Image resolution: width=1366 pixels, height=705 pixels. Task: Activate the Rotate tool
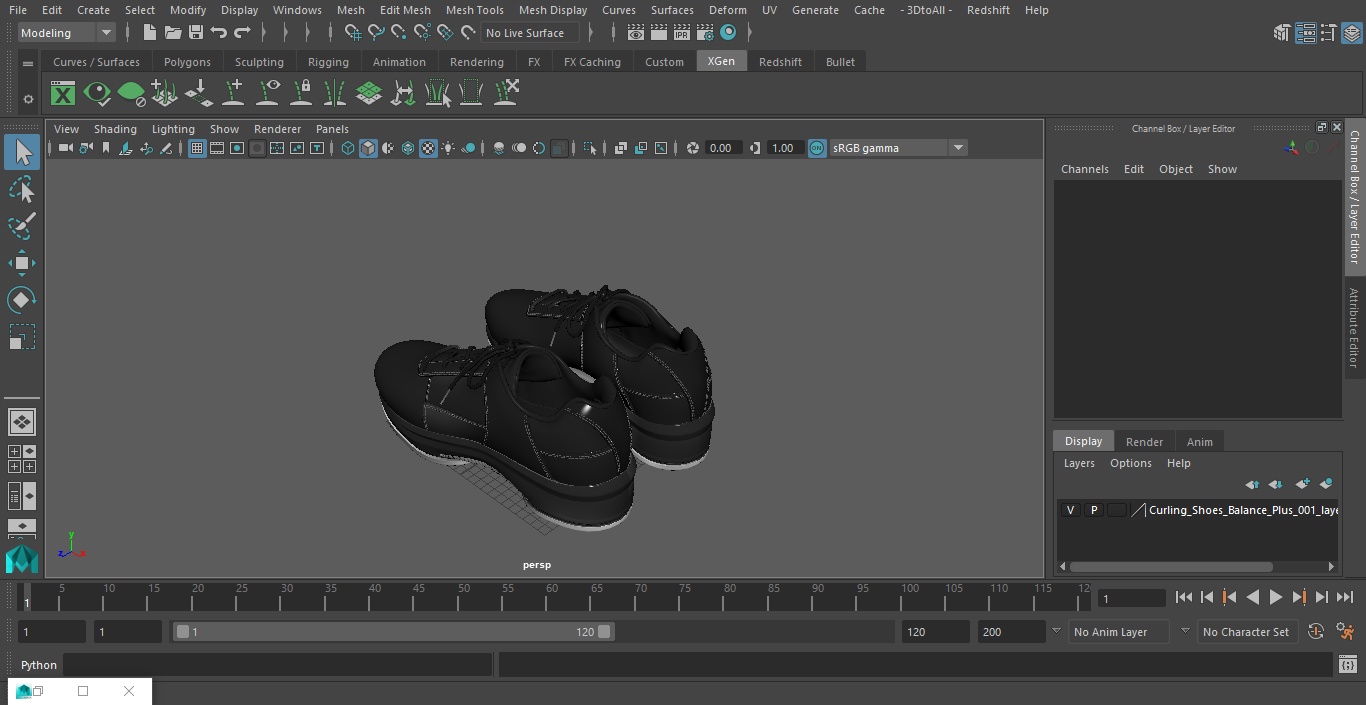[22, 300]
